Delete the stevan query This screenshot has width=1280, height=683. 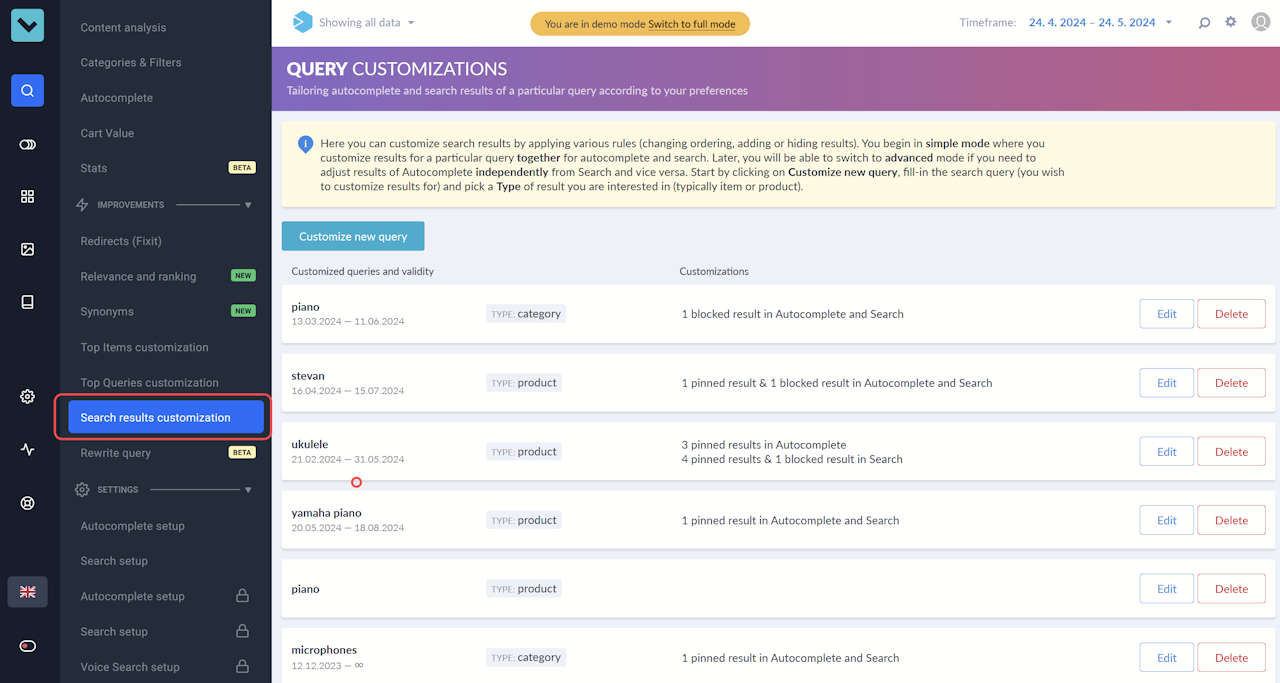1231,383
